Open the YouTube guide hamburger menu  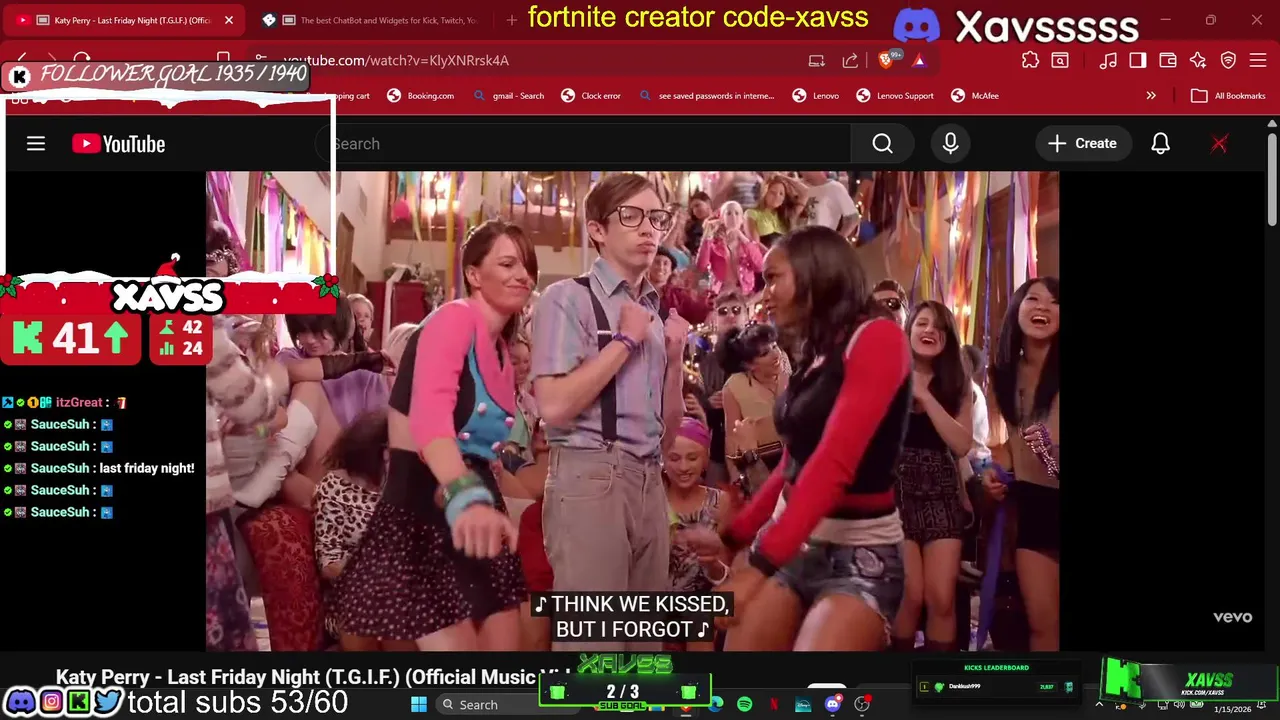[36, 144]
